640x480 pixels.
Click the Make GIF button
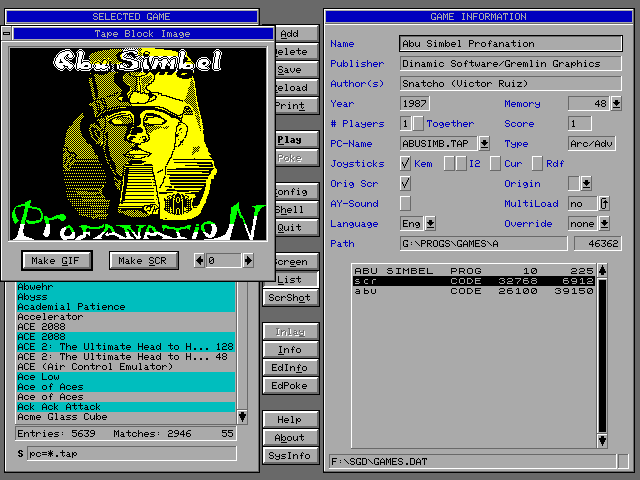[x=57, y=261]
